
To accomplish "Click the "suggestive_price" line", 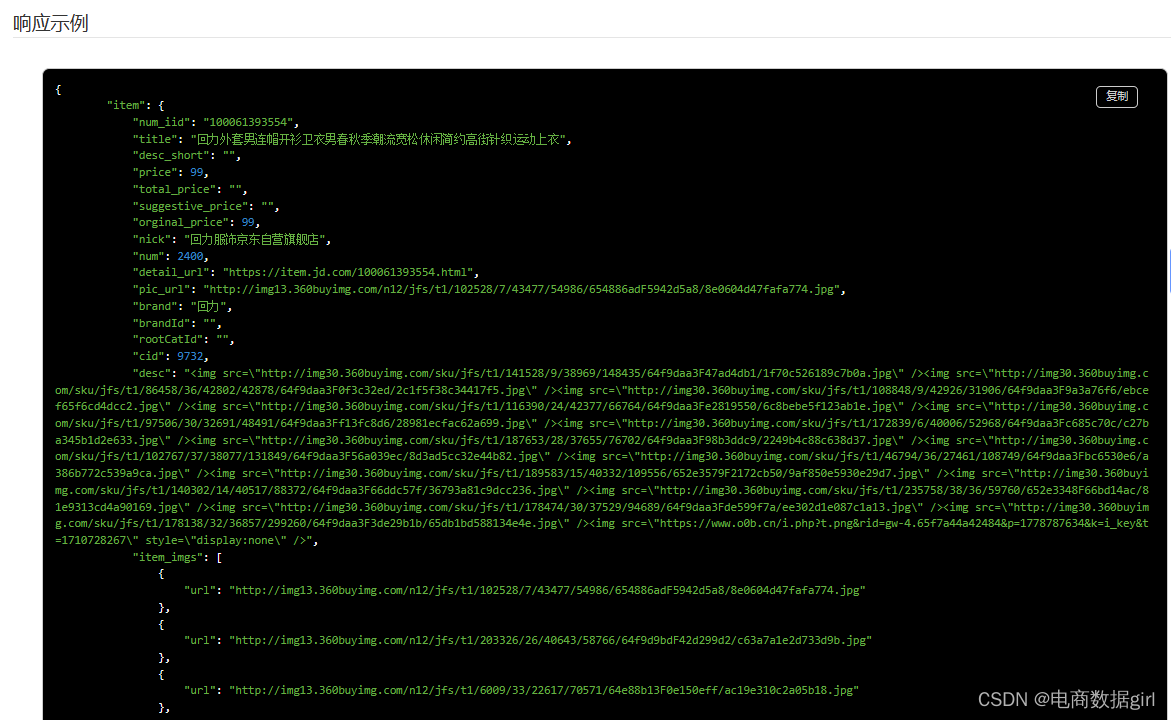I will [x=206, y=206].
